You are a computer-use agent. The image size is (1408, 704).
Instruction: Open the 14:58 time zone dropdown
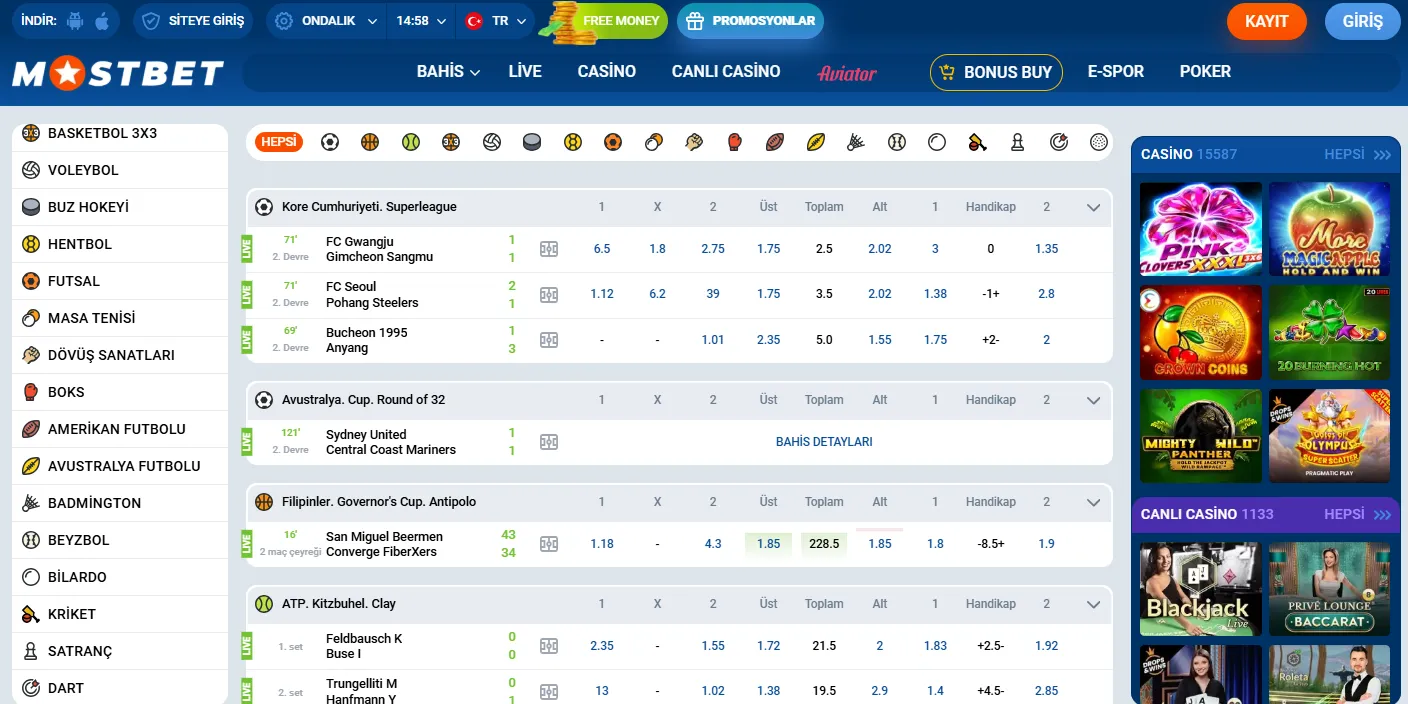tap(420, 21)
